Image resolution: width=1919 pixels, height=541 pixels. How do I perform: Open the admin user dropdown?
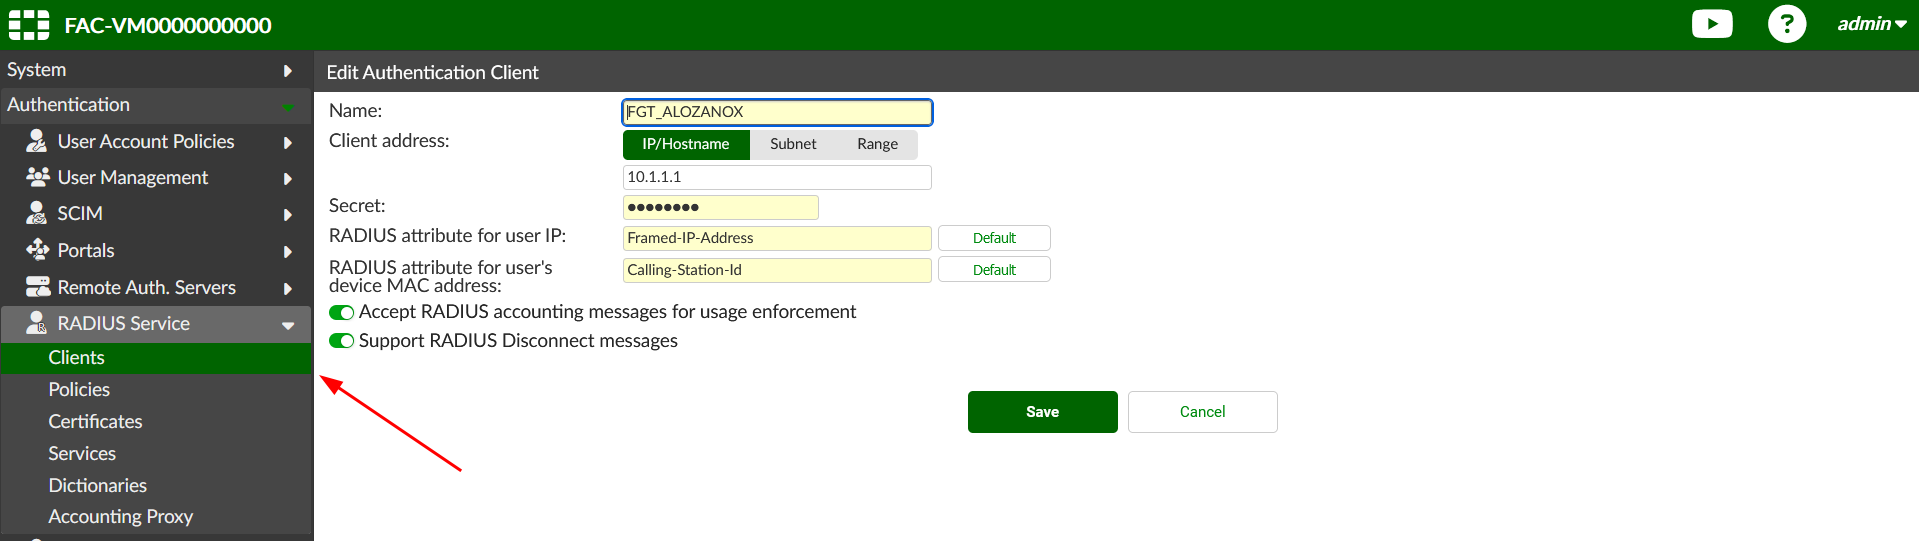coord(1871,24)
